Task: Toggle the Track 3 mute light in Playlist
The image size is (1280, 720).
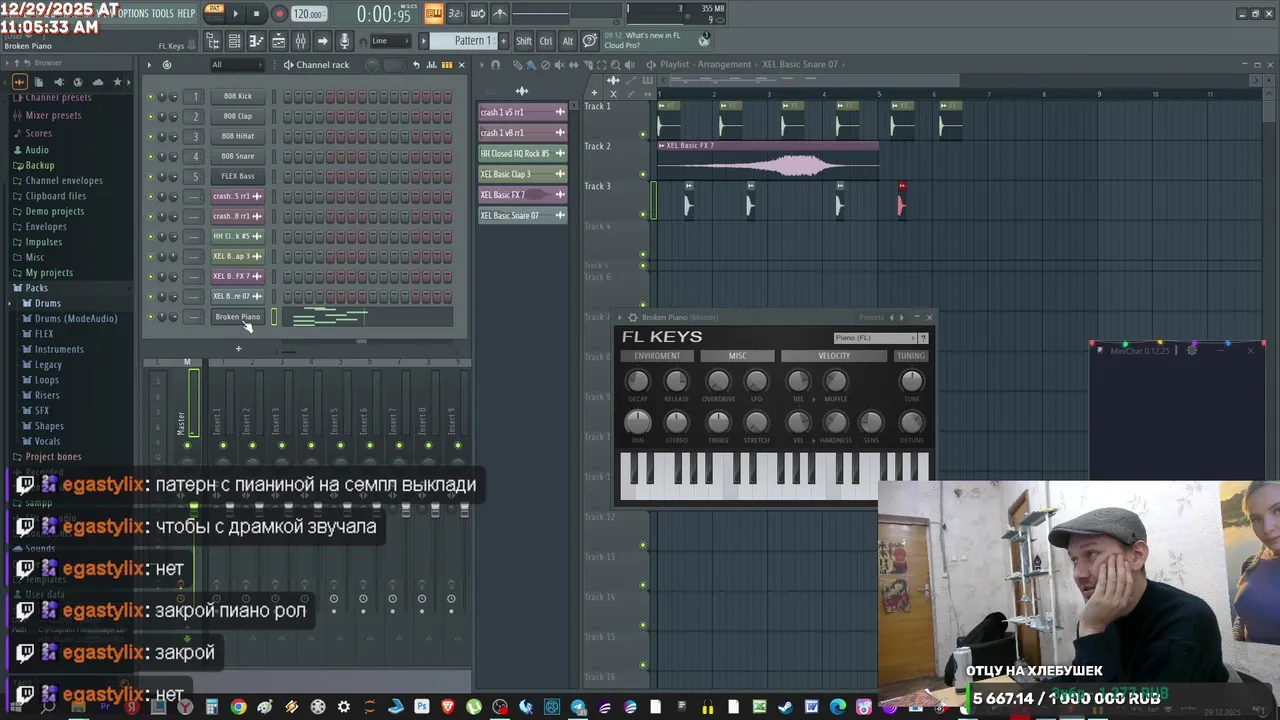Action: point(643,214)
